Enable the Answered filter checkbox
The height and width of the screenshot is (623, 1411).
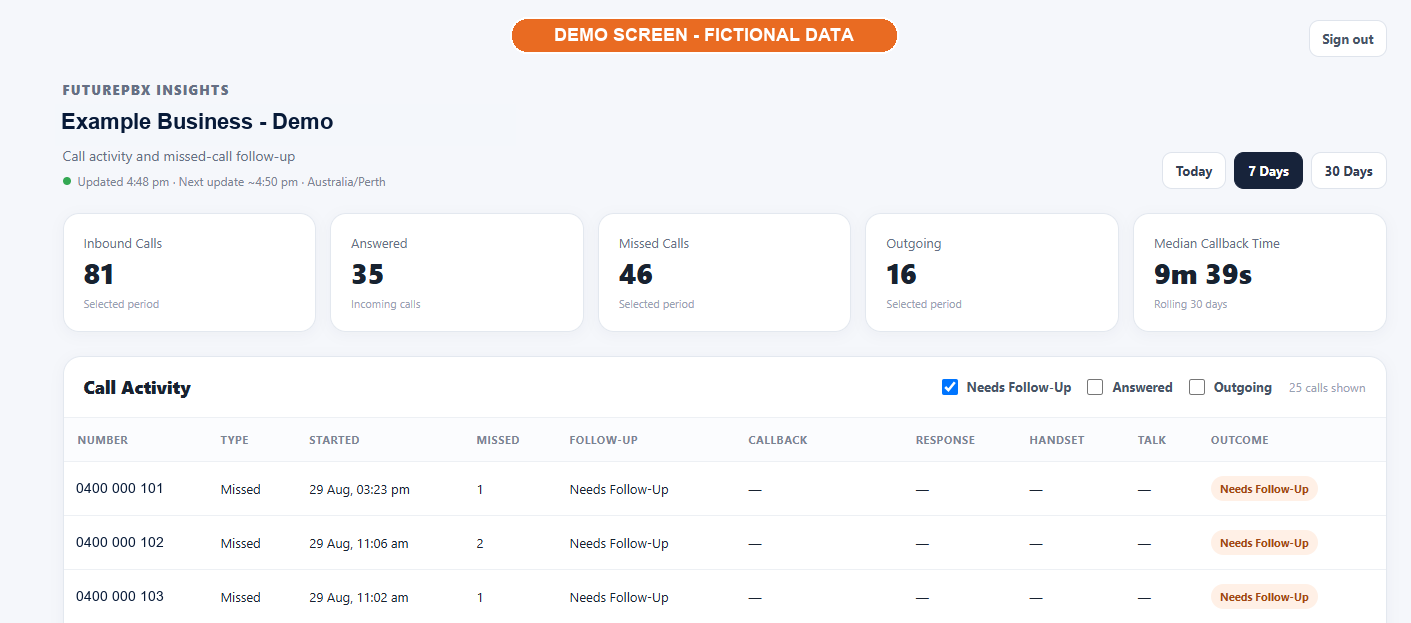[x=1095, y=387]
